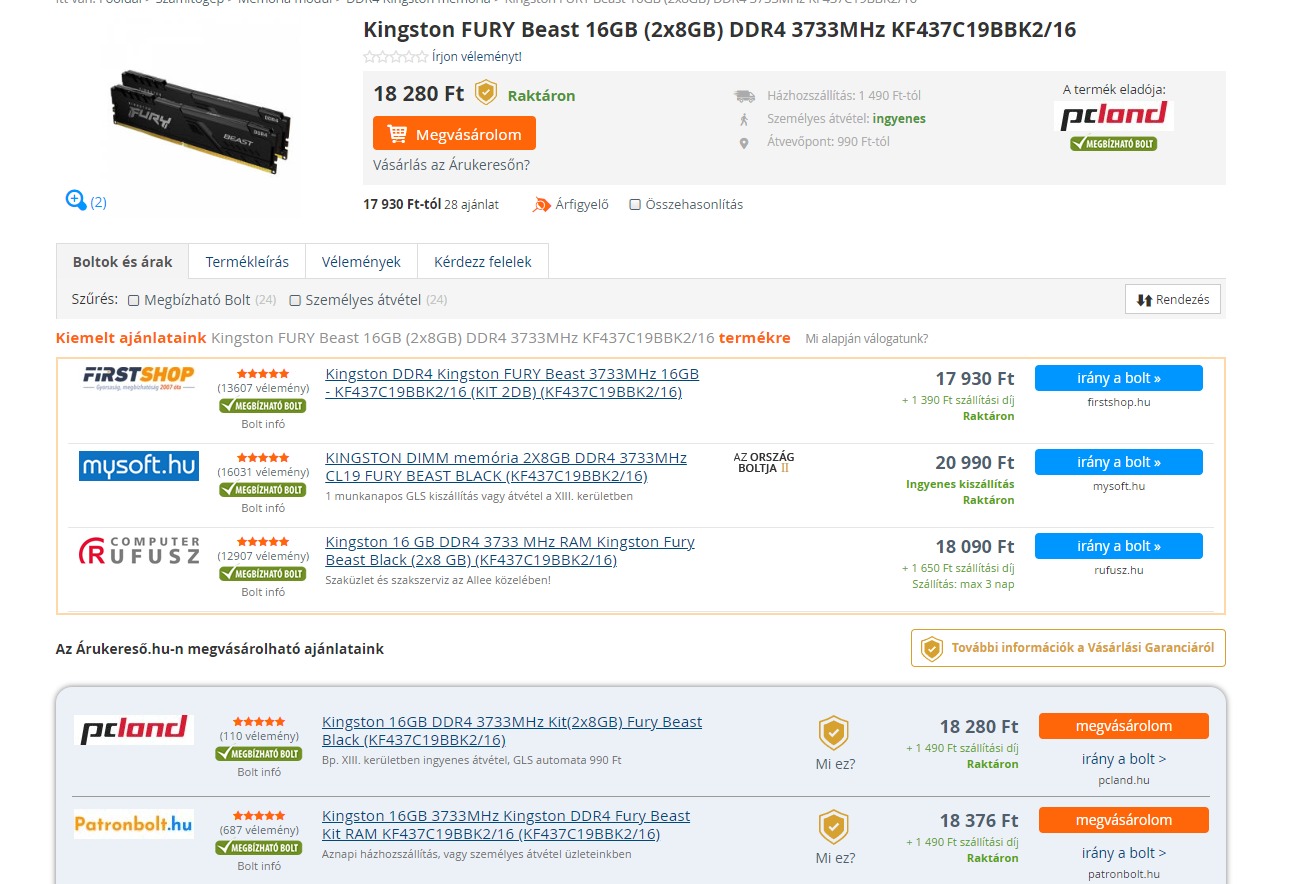The width and height of the screenshot is (1300, 884).
Task: Click pcland seller logo in top panel
Action: coord(1114,116)
